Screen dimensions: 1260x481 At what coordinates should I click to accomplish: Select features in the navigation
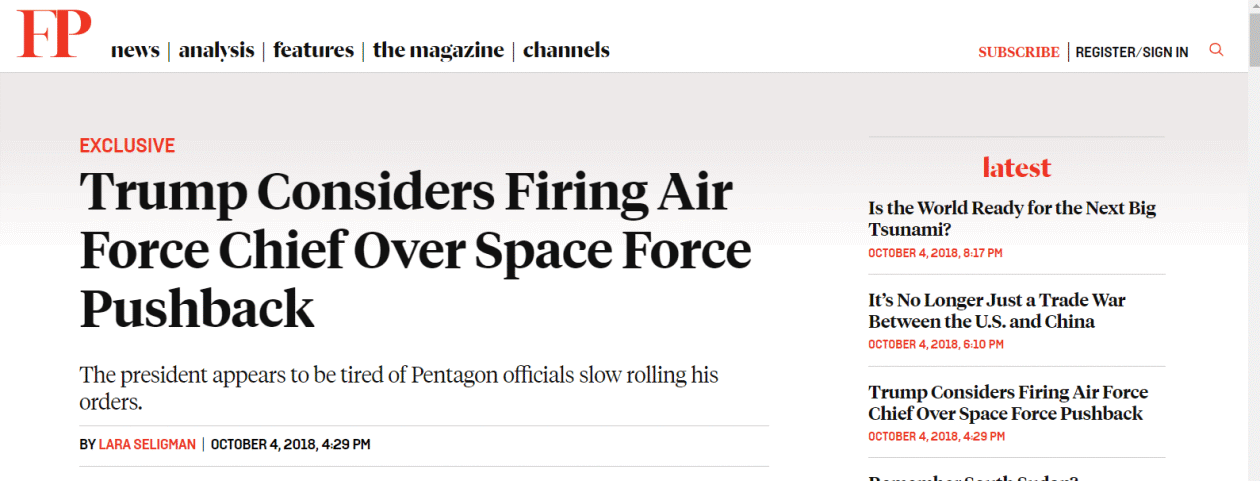tap(313, 50)
